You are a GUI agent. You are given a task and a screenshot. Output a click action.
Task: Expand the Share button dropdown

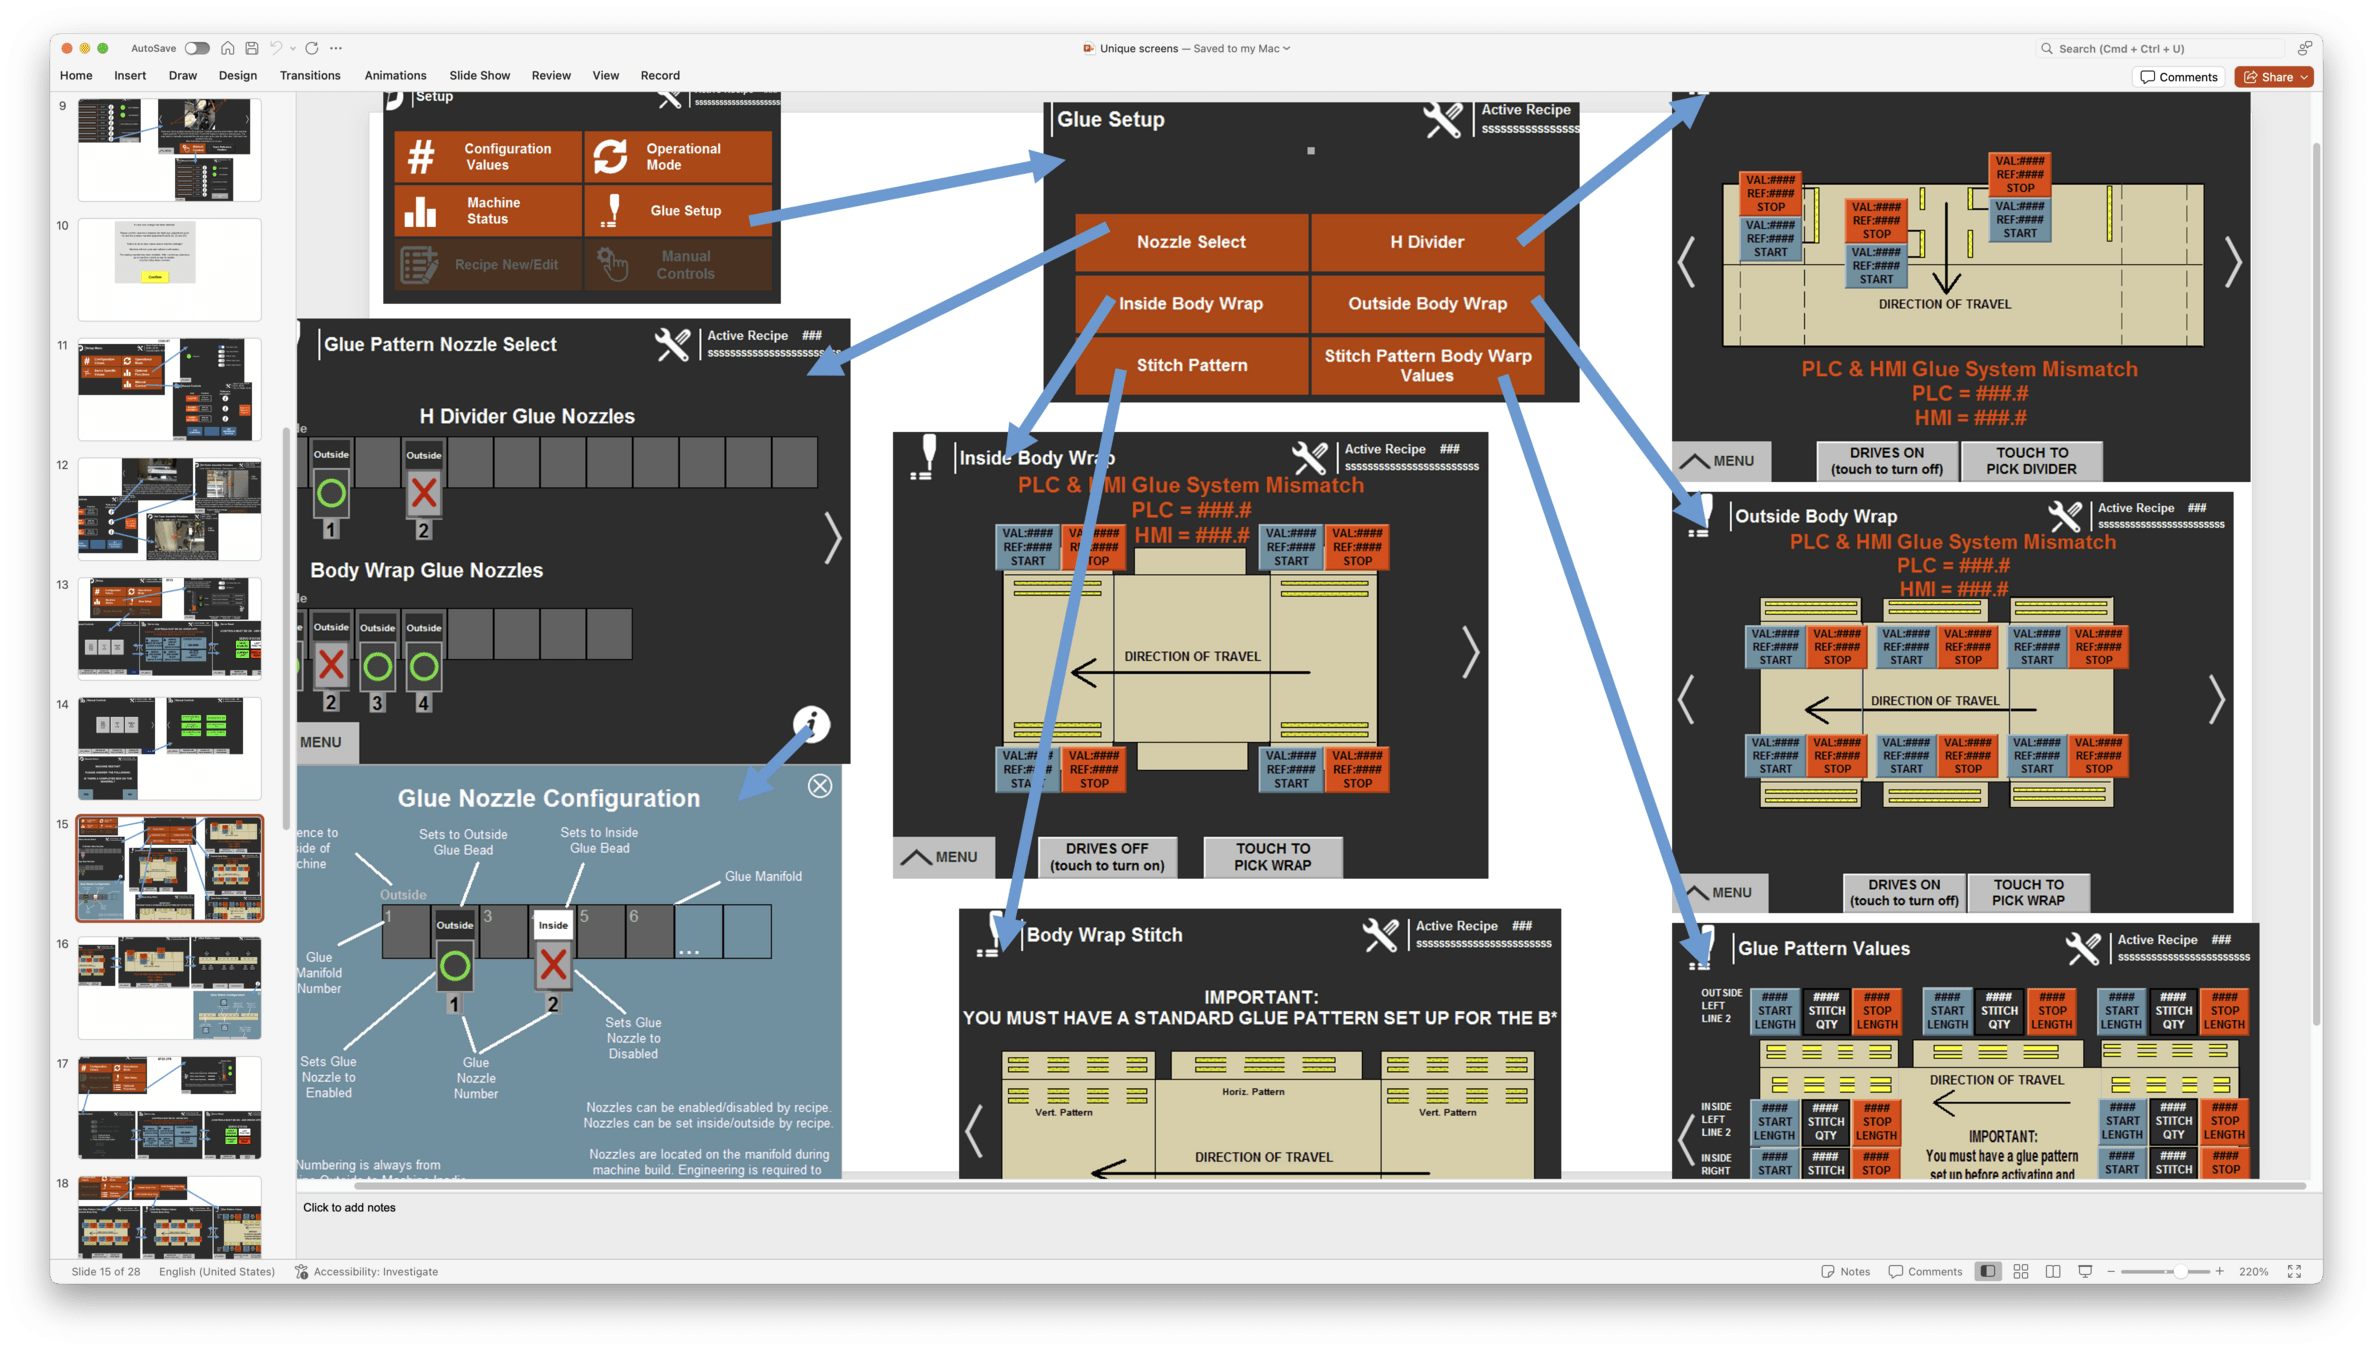coord(2304,77)
